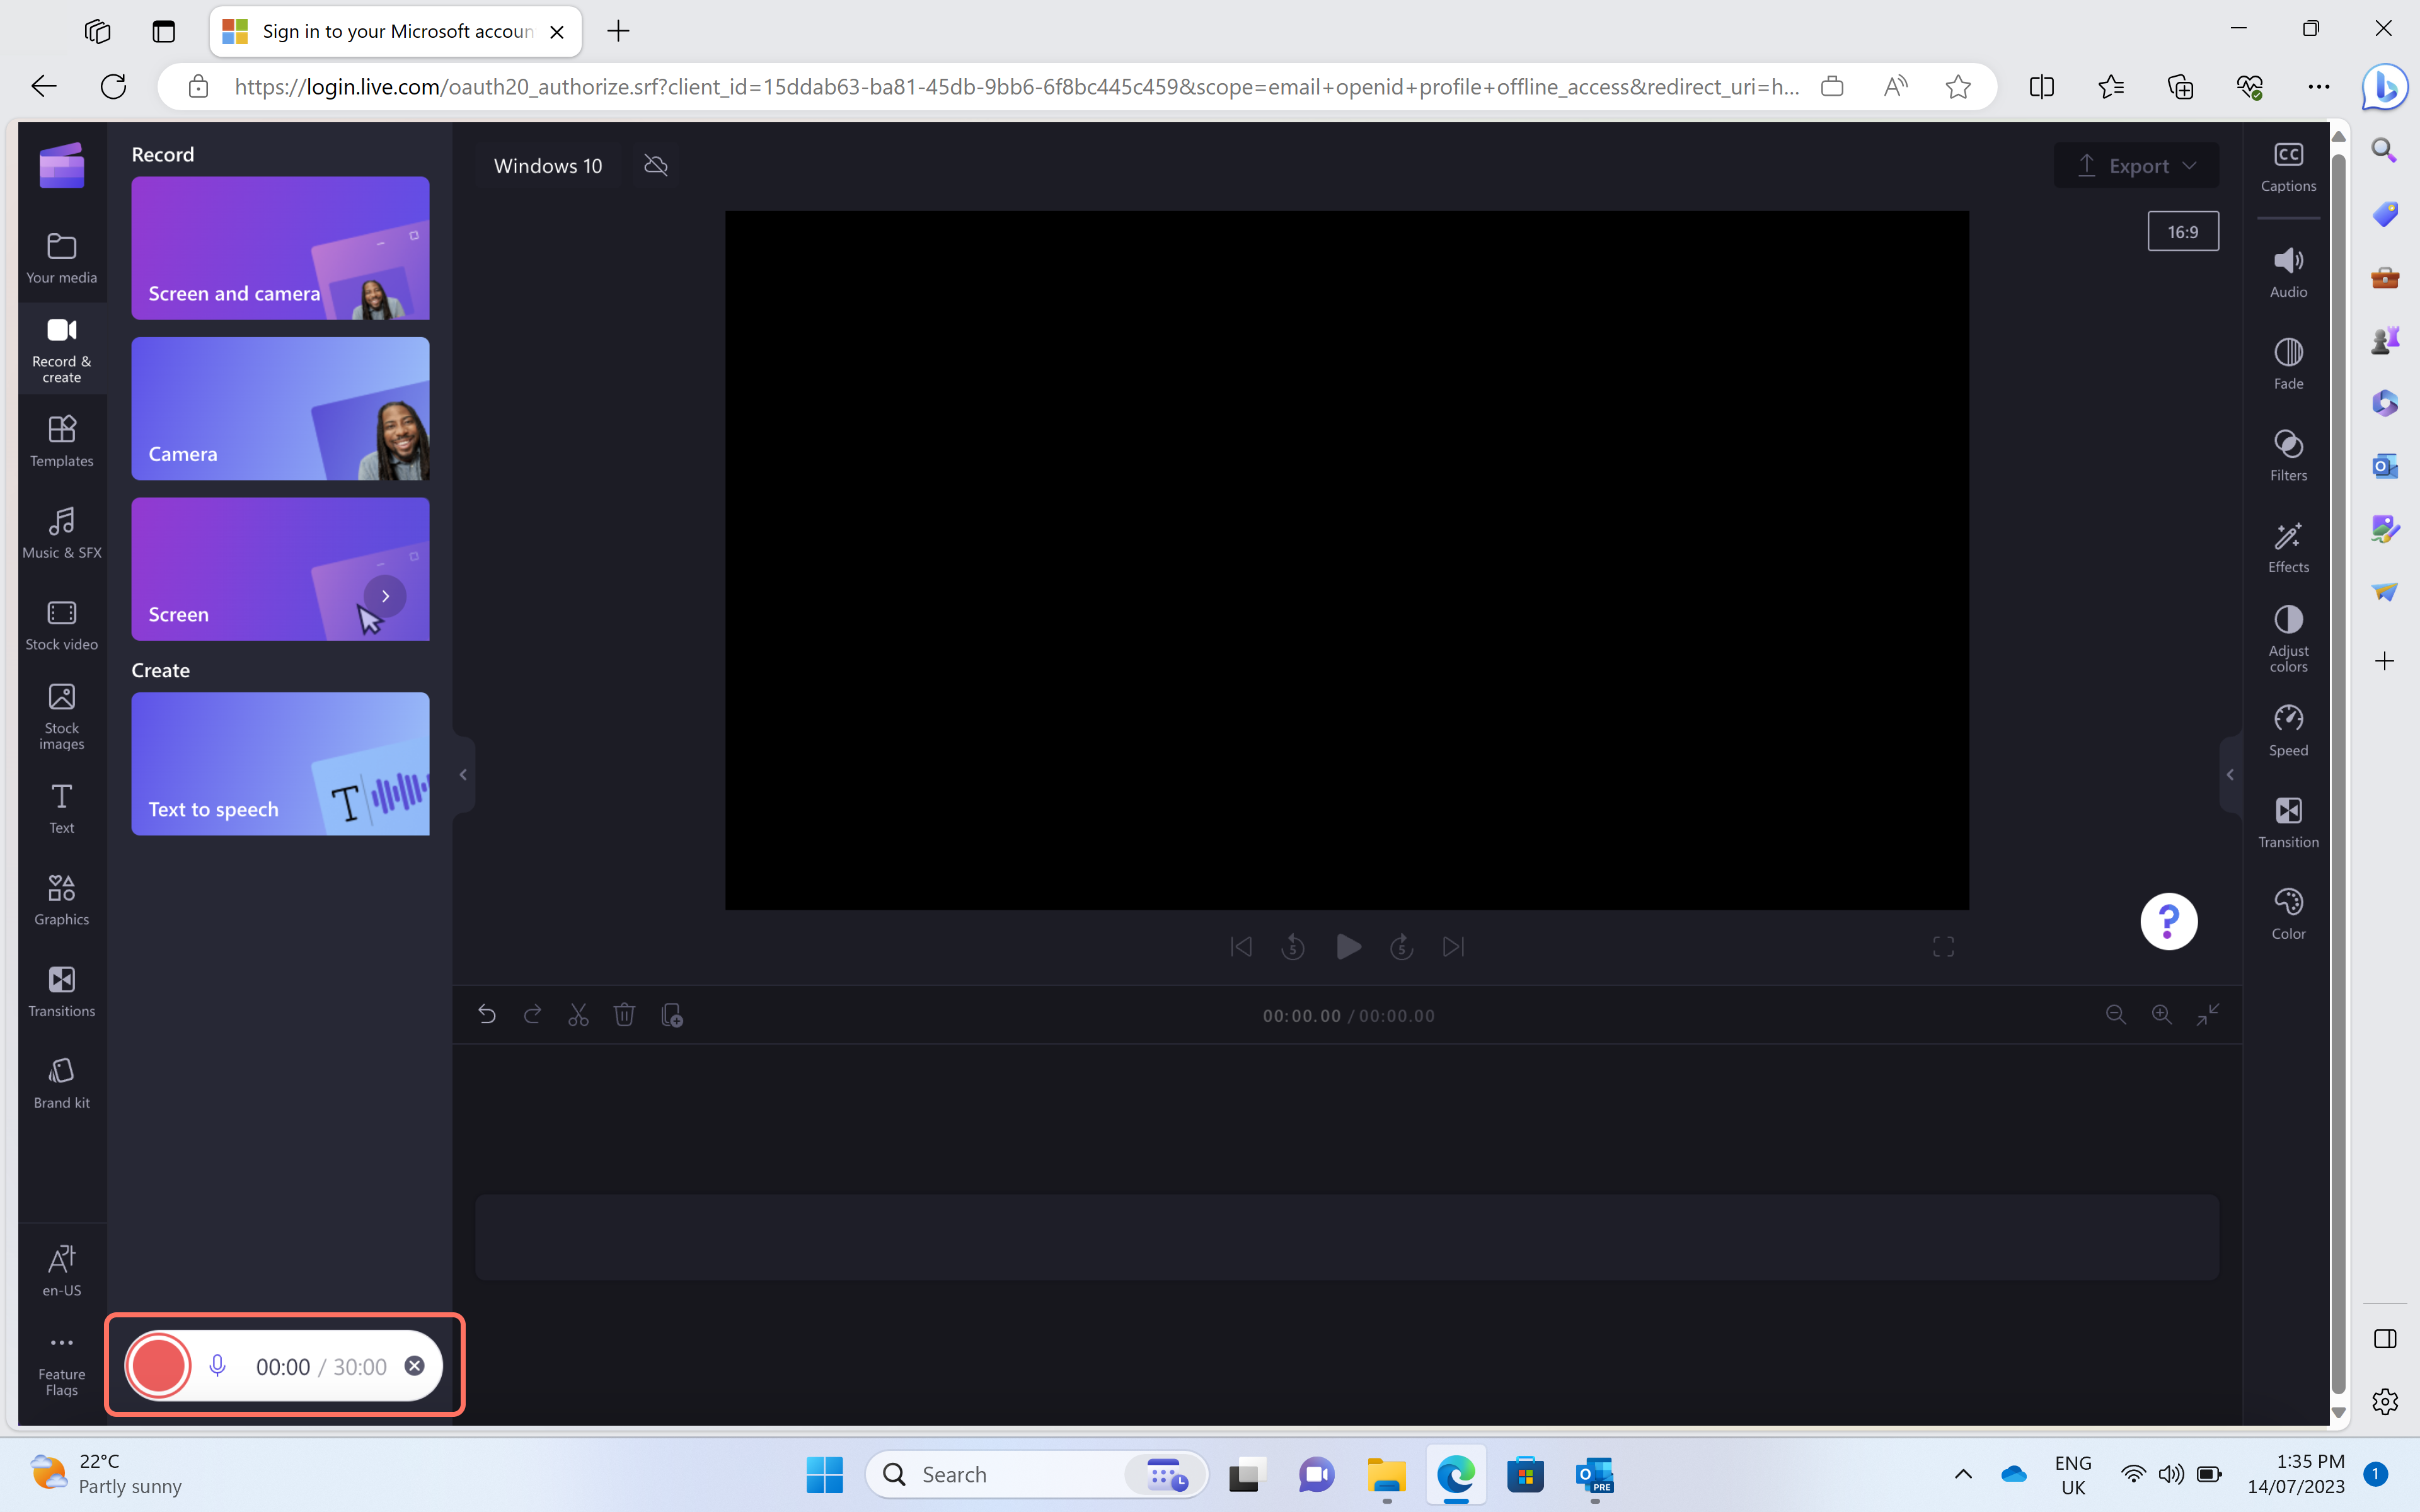Select Record & create sidebar tab
The width and height of the screenshot is (2420, 1512).
coord(62,350)
